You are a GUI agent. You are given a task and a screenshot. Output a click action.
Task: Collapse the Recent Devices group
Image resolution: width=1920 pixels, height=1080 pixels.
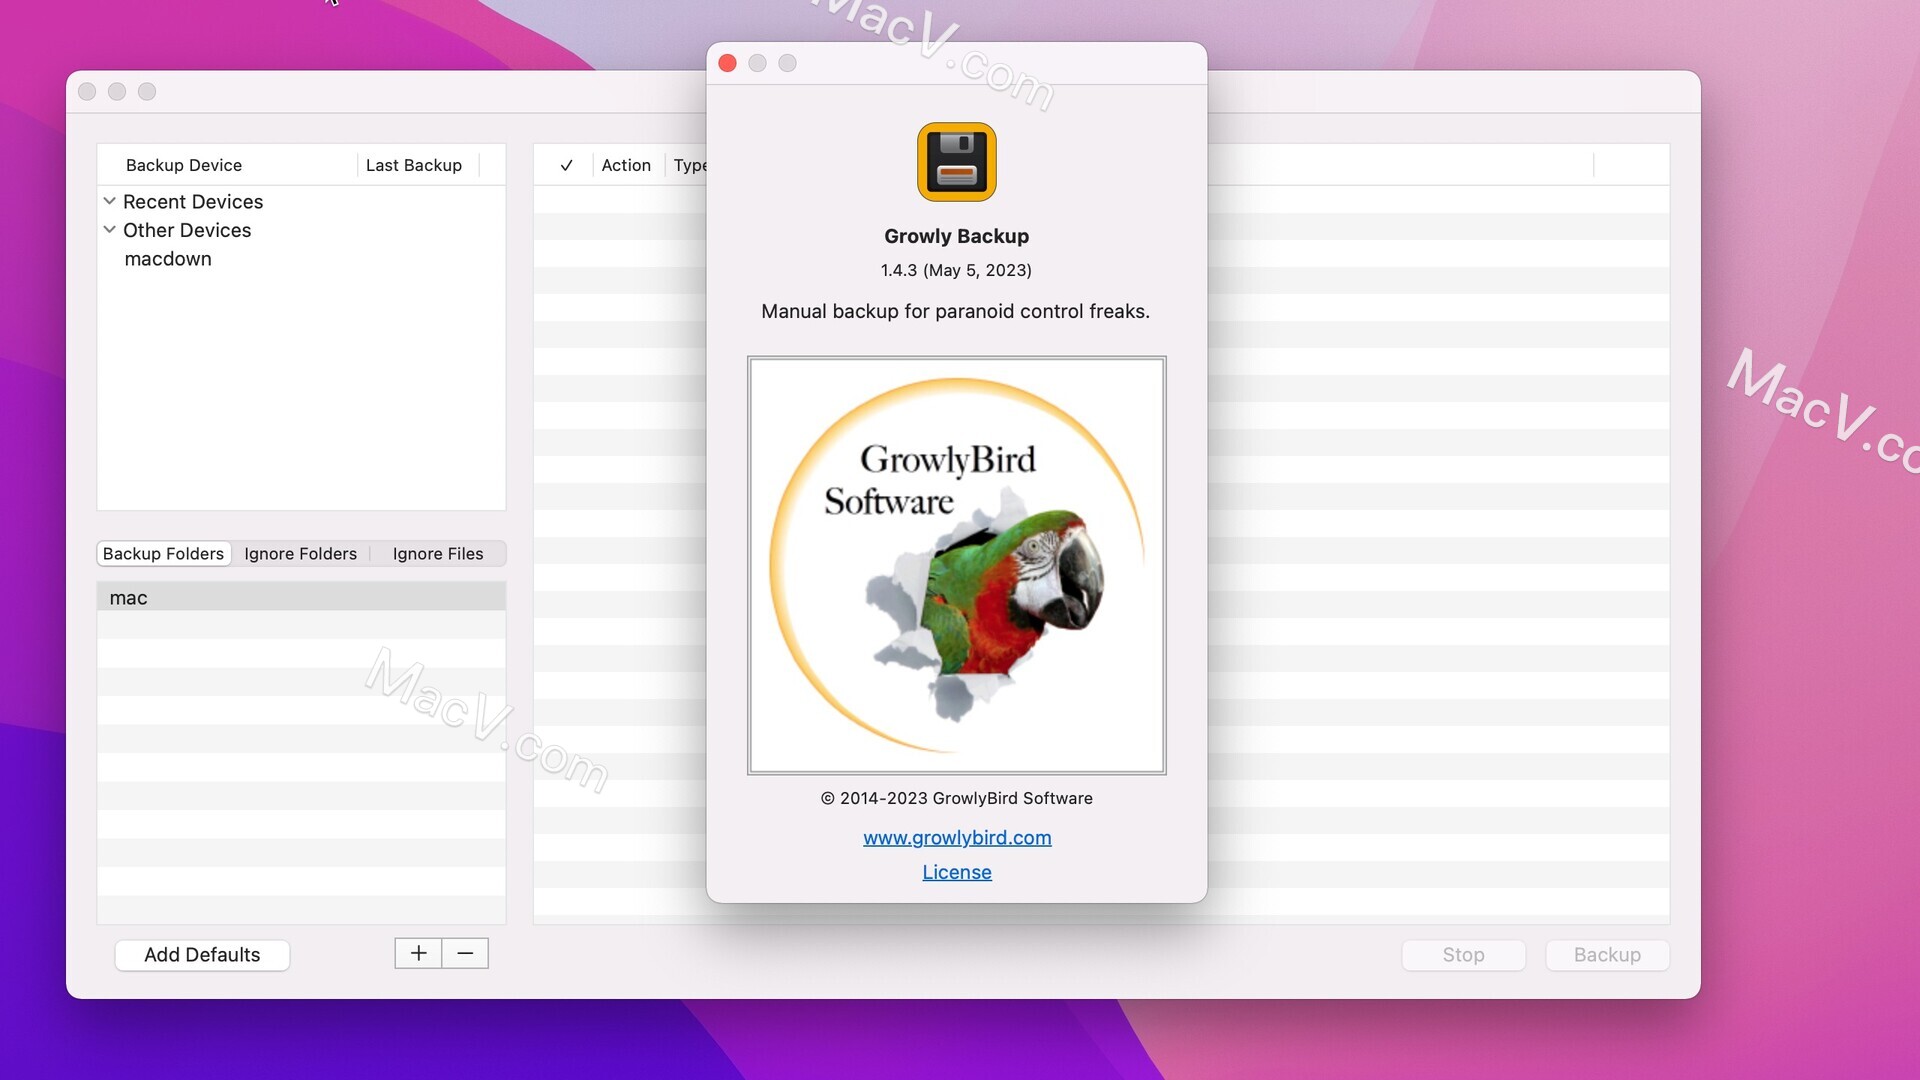click(110, 201)
